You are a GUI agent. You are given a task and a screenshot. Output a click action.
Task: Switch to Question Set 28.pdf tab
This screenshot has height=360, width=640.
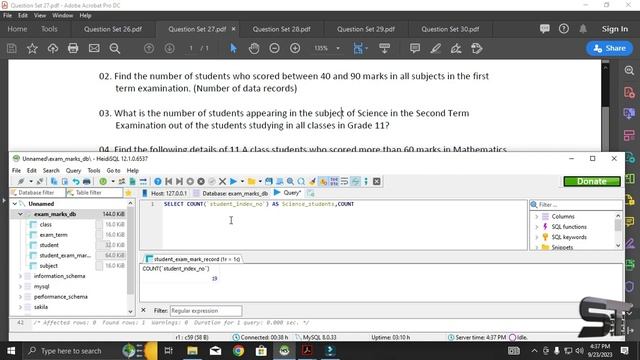[x=281, y=29]
